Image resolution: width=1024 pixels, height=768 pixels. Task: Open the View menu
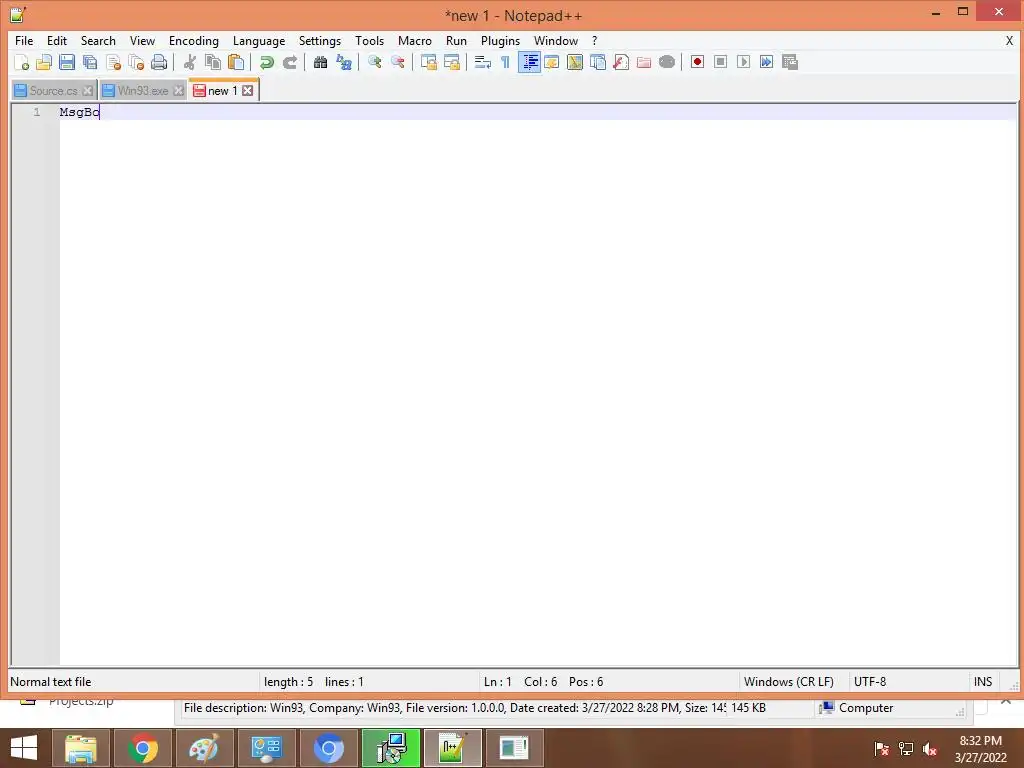pyautogui.click(x=142, y=40)
